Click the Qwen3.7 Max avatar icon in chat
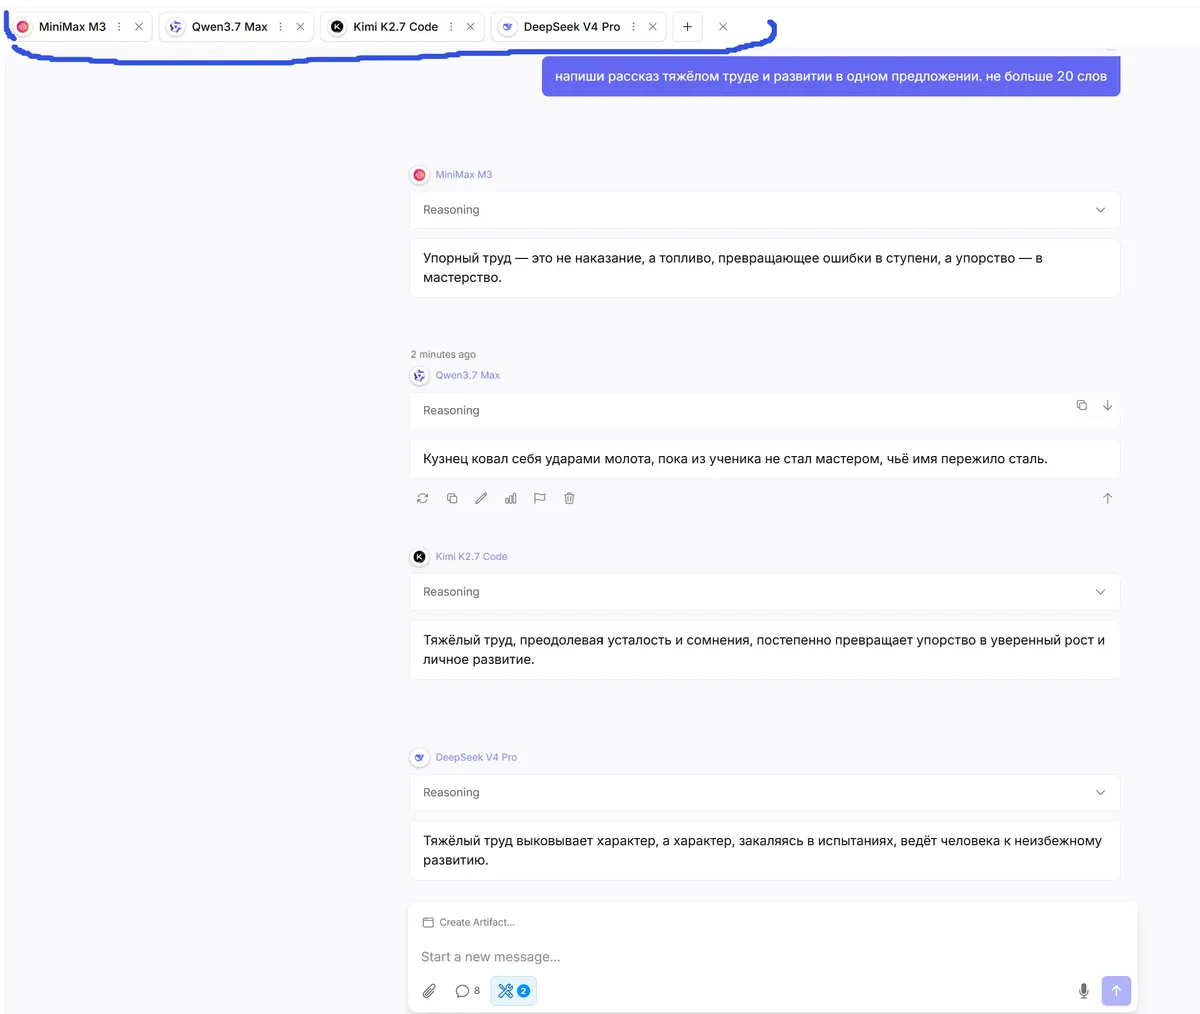The height and width of the screenshot is (1014, 1200). pos(419,376)
